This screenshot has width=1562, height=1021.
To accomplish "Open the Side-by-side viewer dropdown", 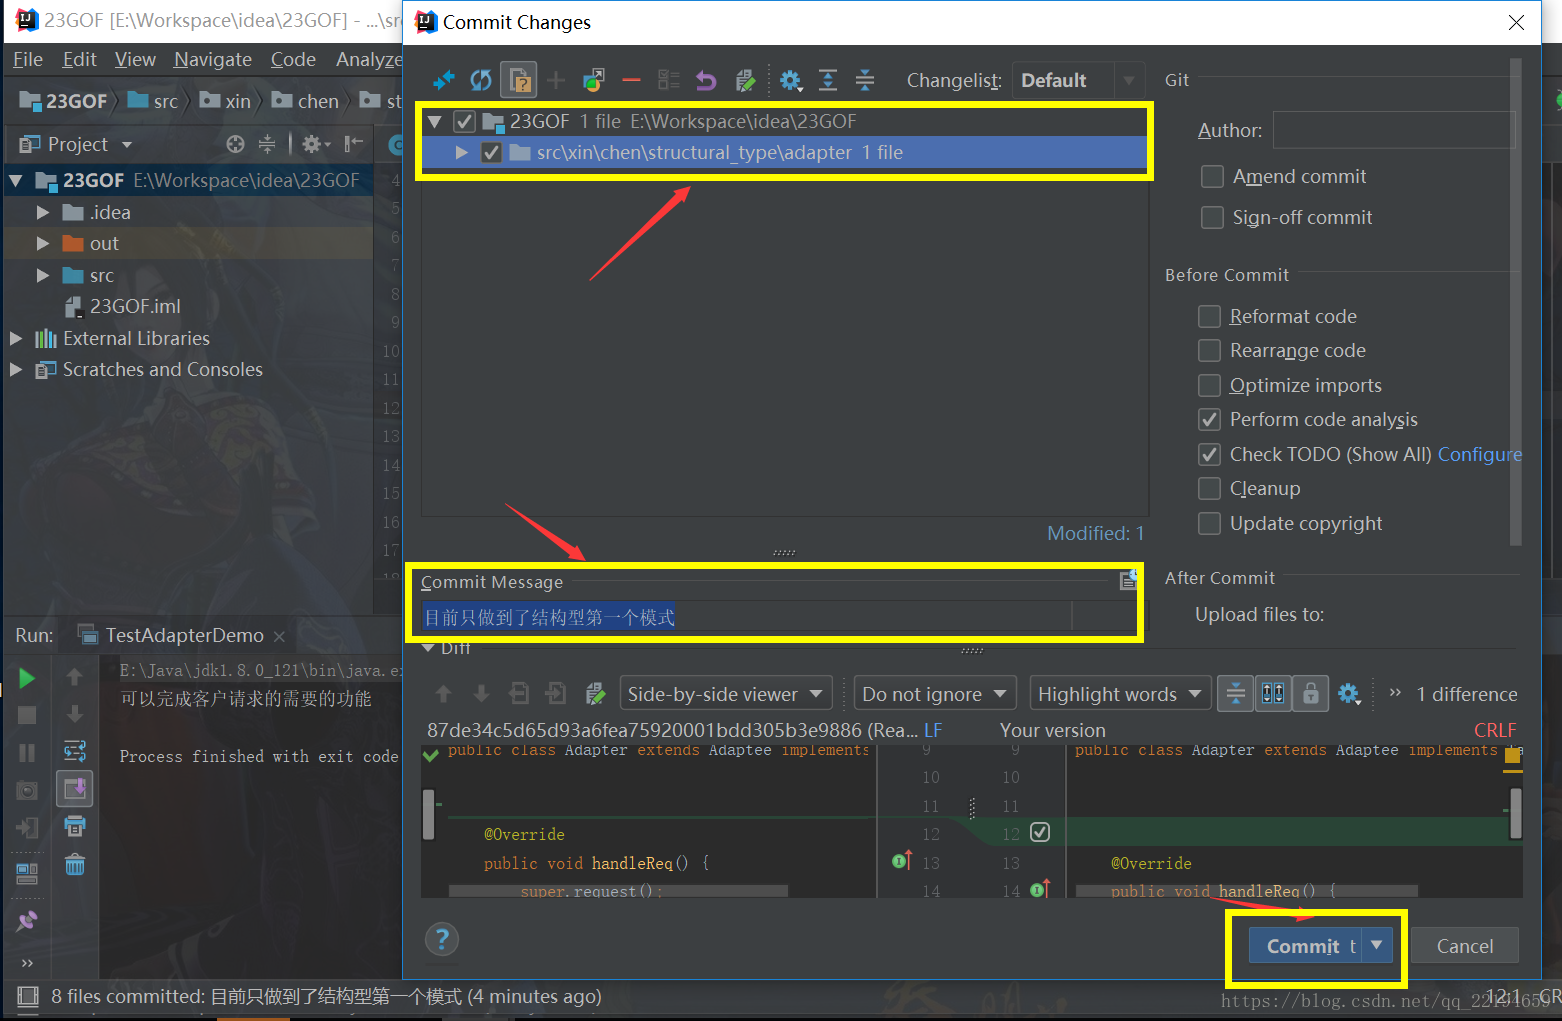I will pyautogui.click(x=726, y=694).
